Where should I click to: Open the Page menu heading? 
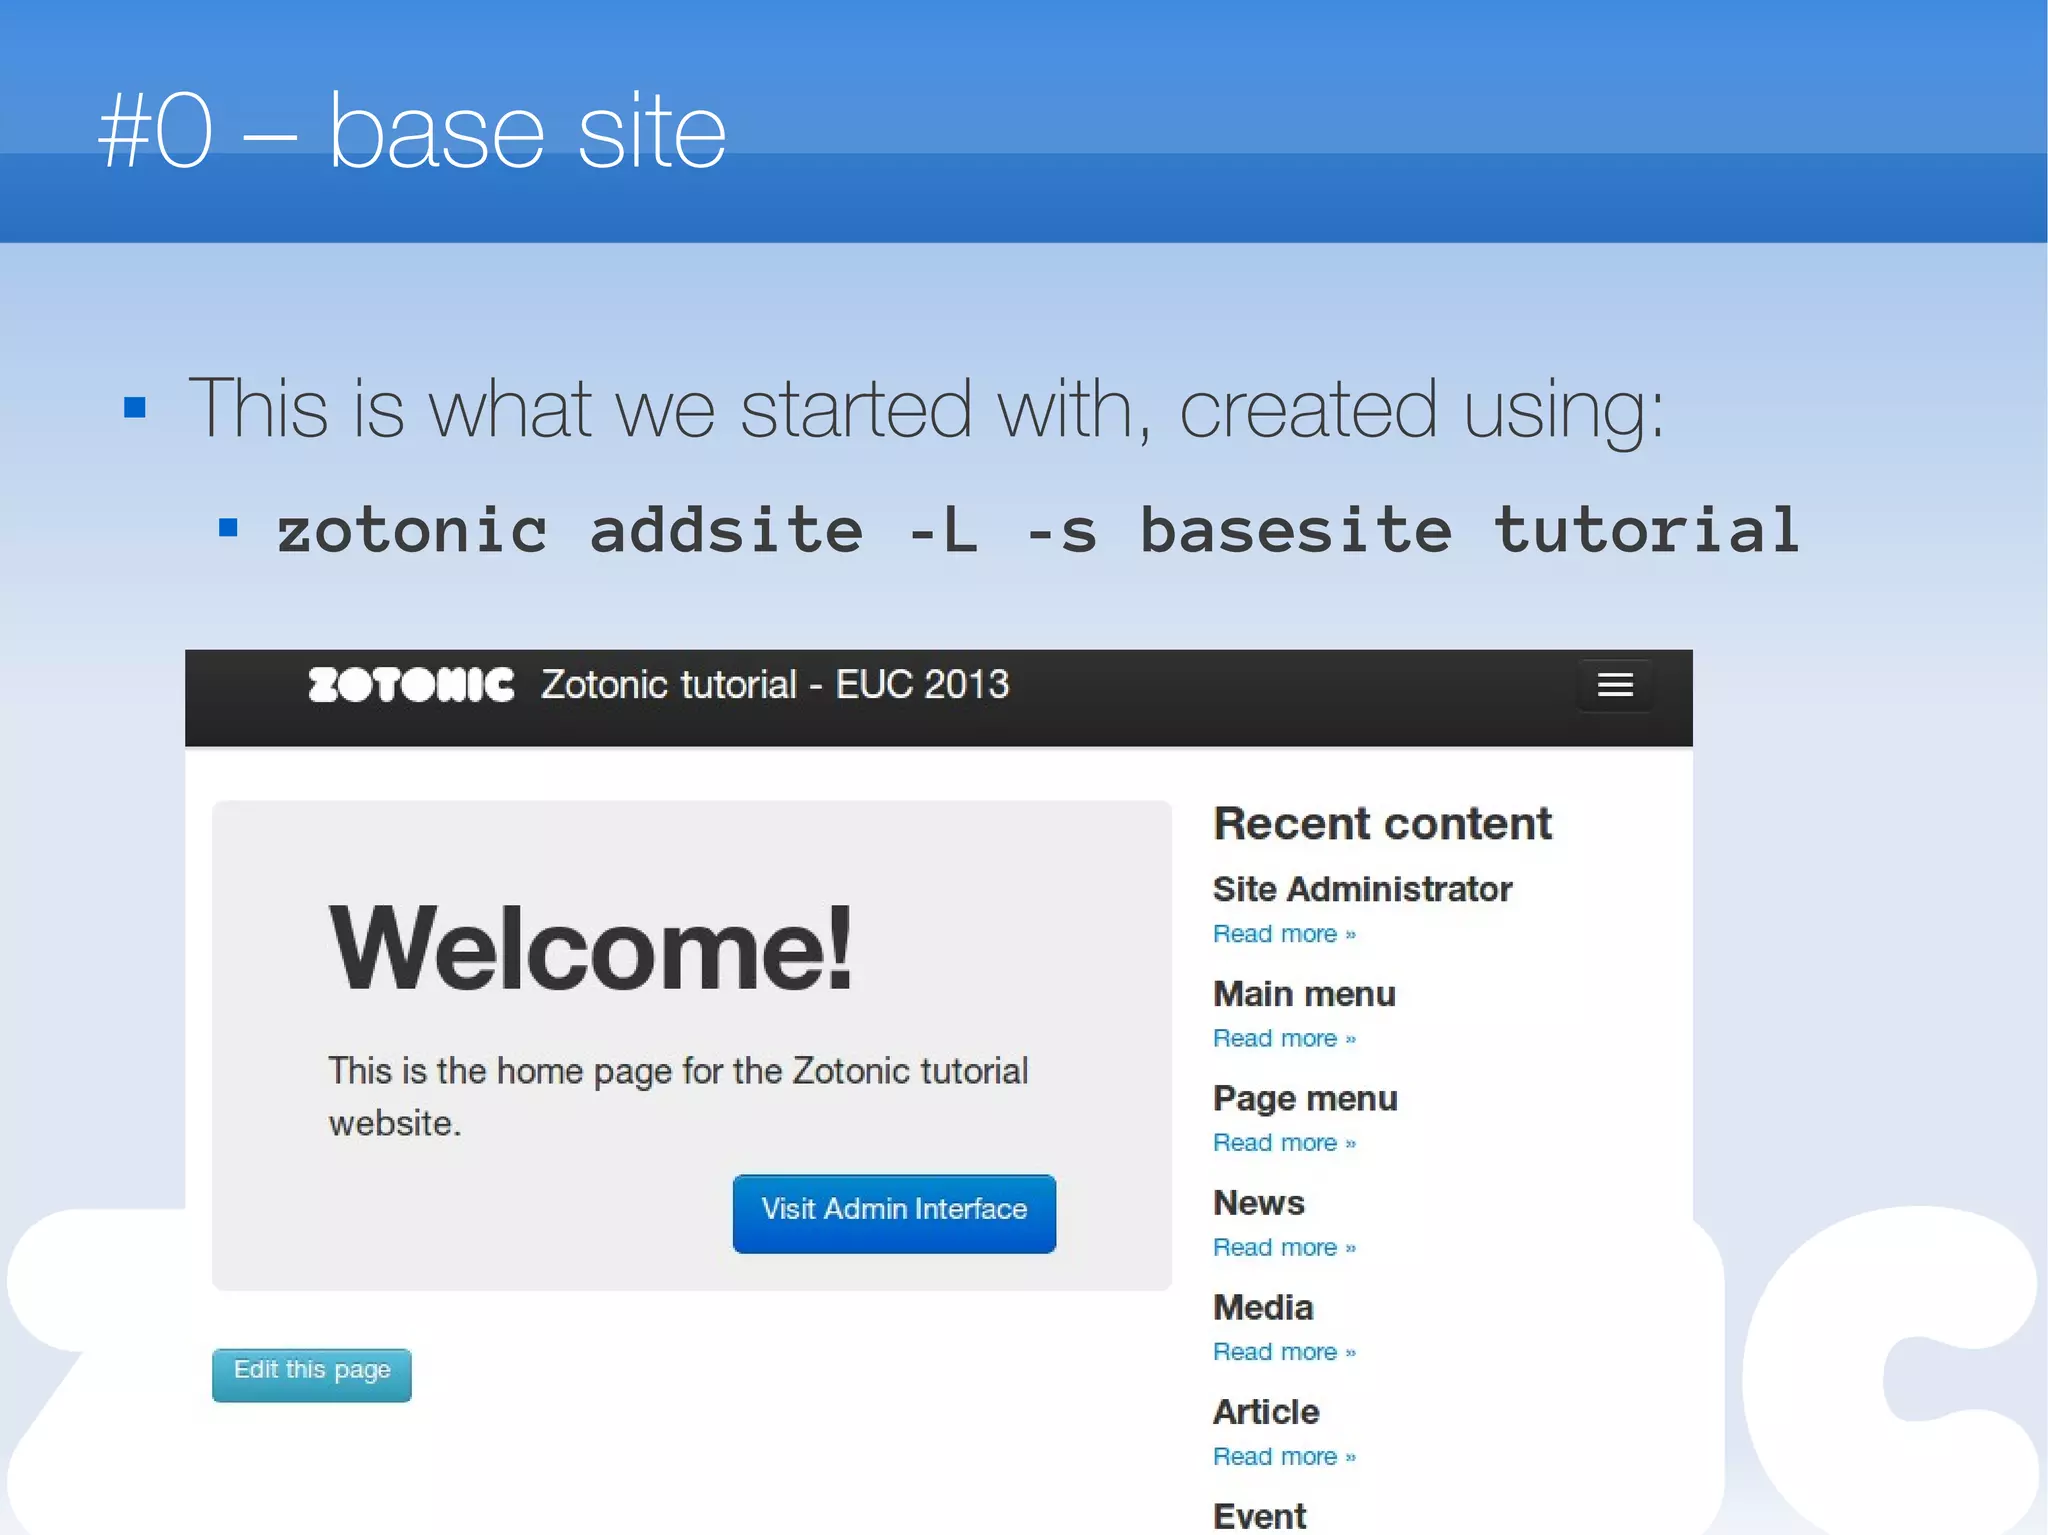click(x=1305, y=1099)
